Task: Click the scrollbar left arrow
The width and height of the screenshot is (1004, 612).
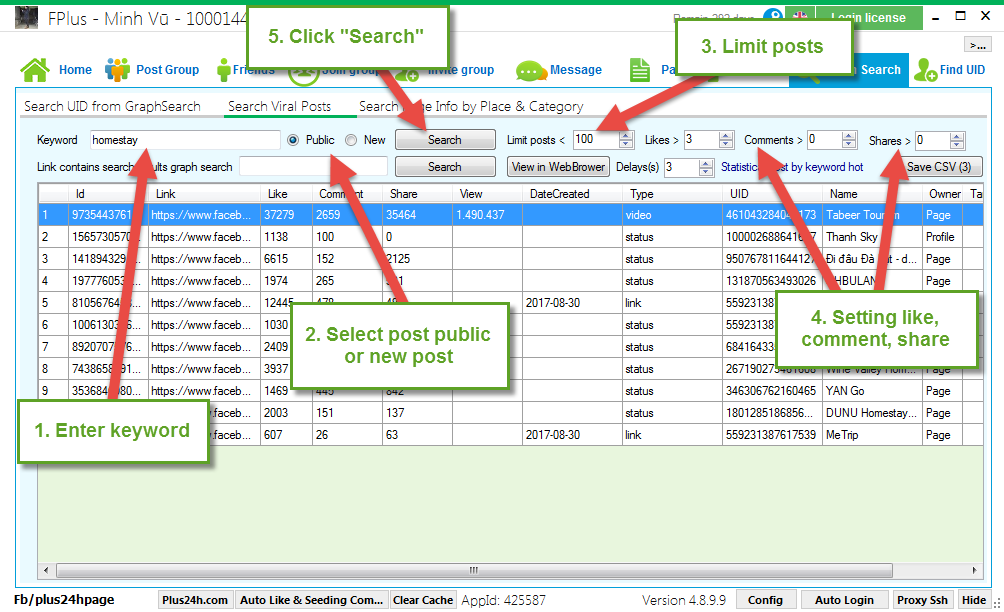Action: (x=45, y=570)
